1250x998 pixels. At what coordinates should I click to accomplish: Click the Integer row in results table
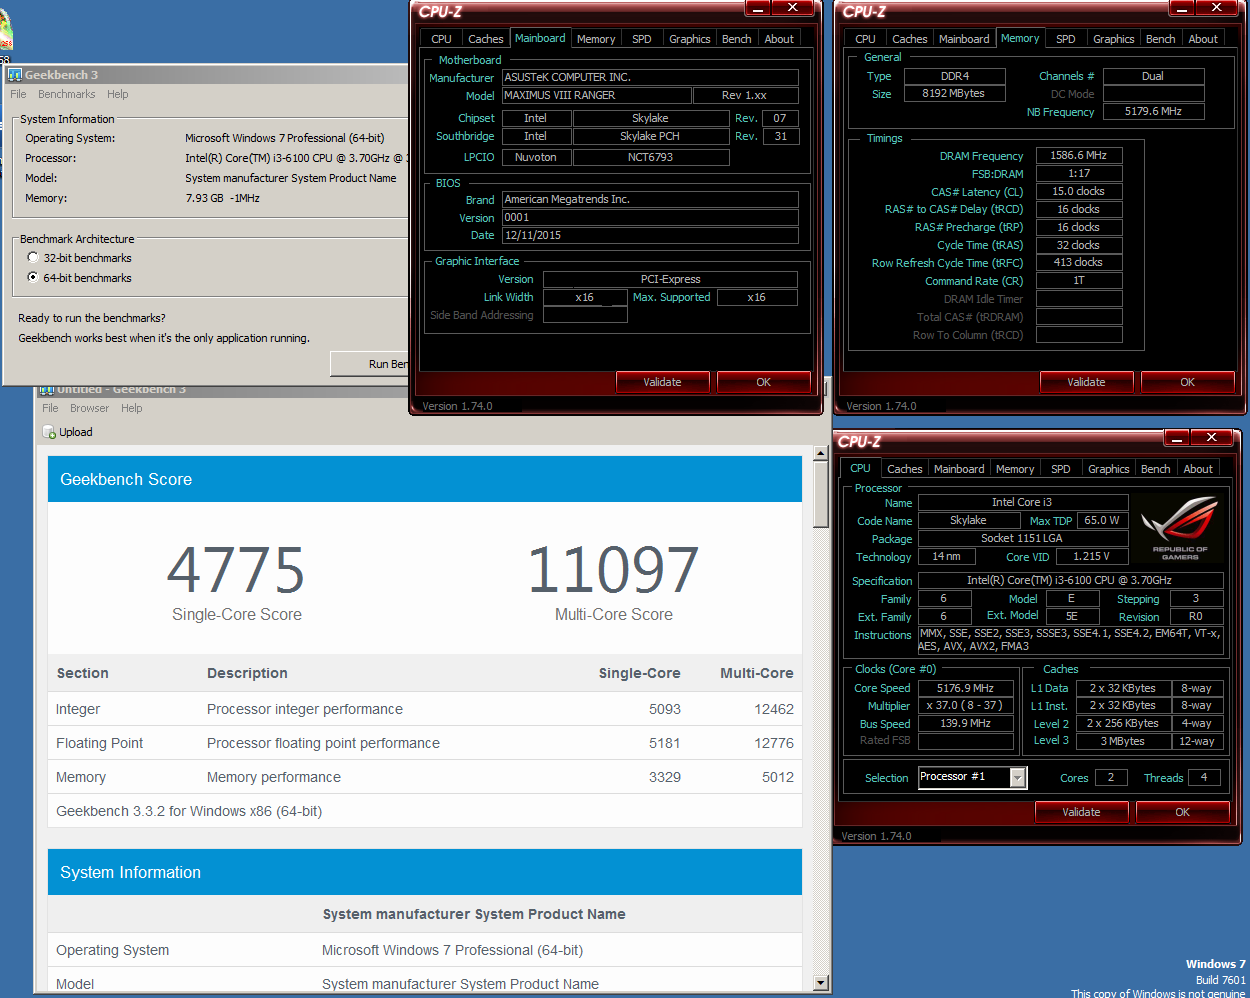(425, 709)
